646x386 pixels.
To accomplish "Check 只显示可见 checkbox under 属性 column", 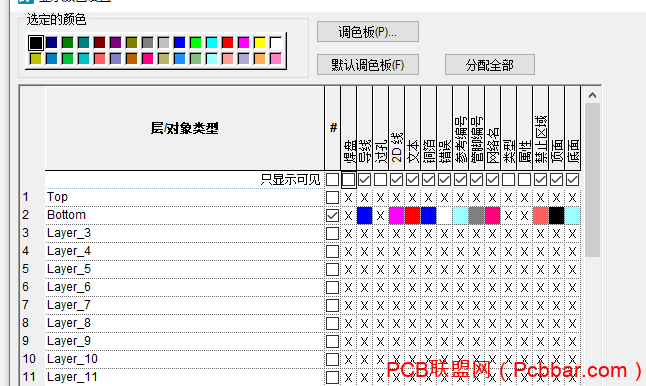I will [524, 180].
